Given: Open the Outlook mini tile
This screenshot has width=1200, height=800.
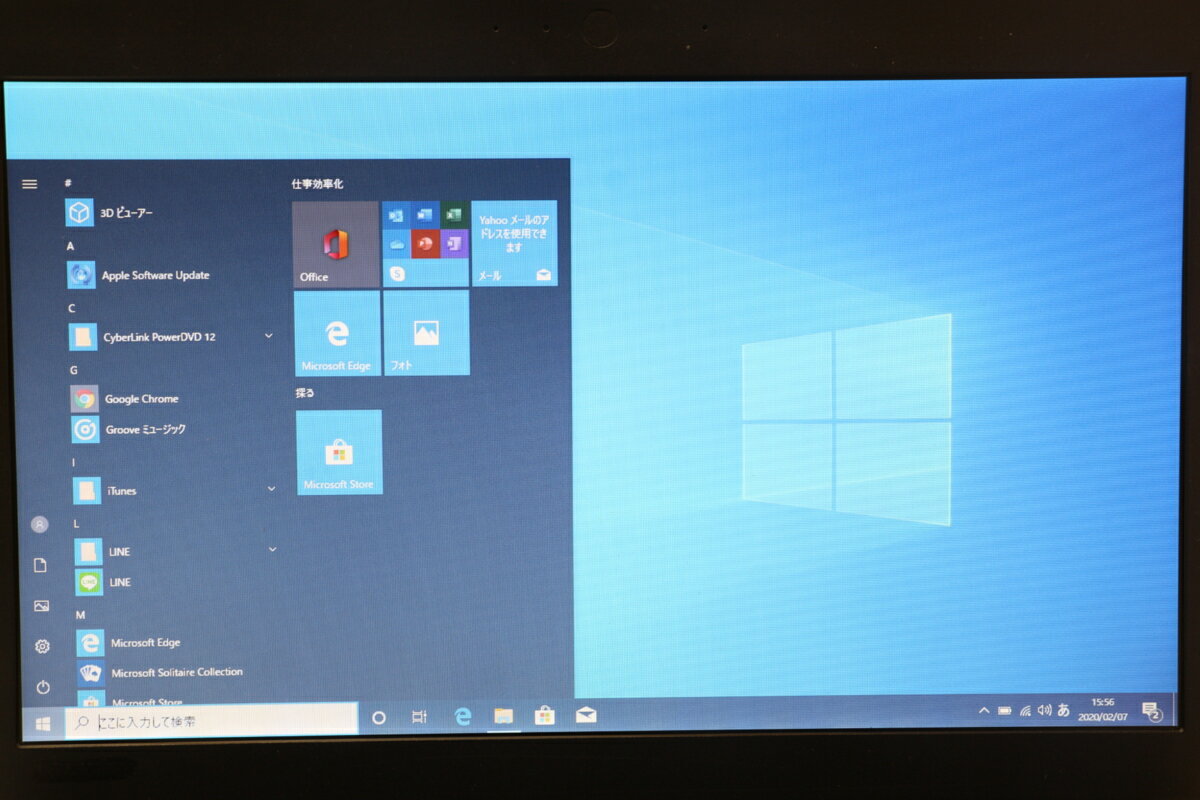Looking at the screenshot, I should pos(396,214).
